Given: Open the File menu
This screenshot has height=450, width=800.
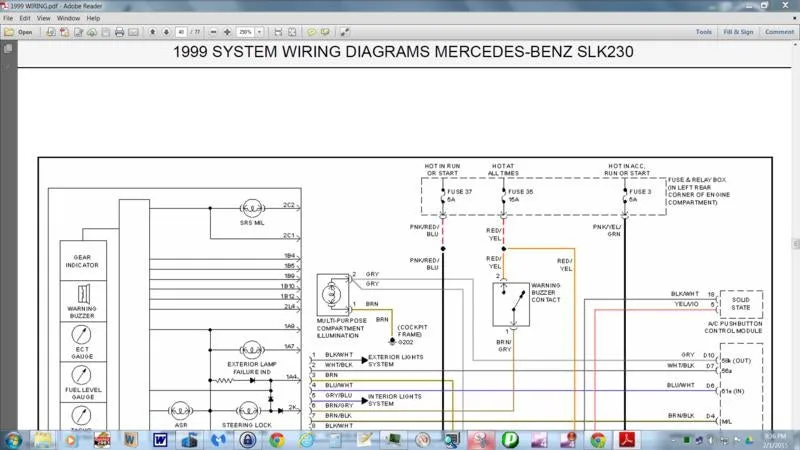Looking at the screenshot, I should [8, 18].
